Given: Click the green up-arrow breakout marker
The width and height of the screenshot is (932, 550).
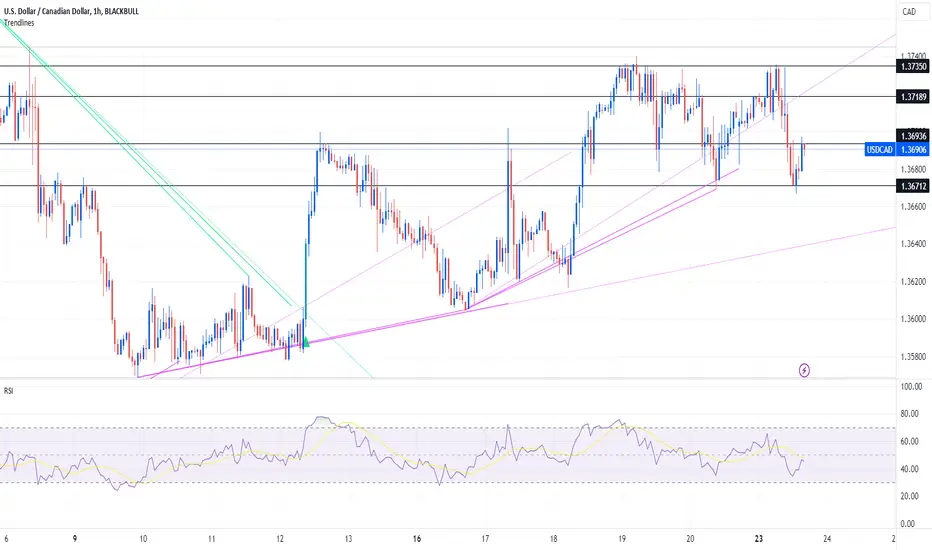Looking at the screenshot, I should pyautogui.click(x=306, y=342).
